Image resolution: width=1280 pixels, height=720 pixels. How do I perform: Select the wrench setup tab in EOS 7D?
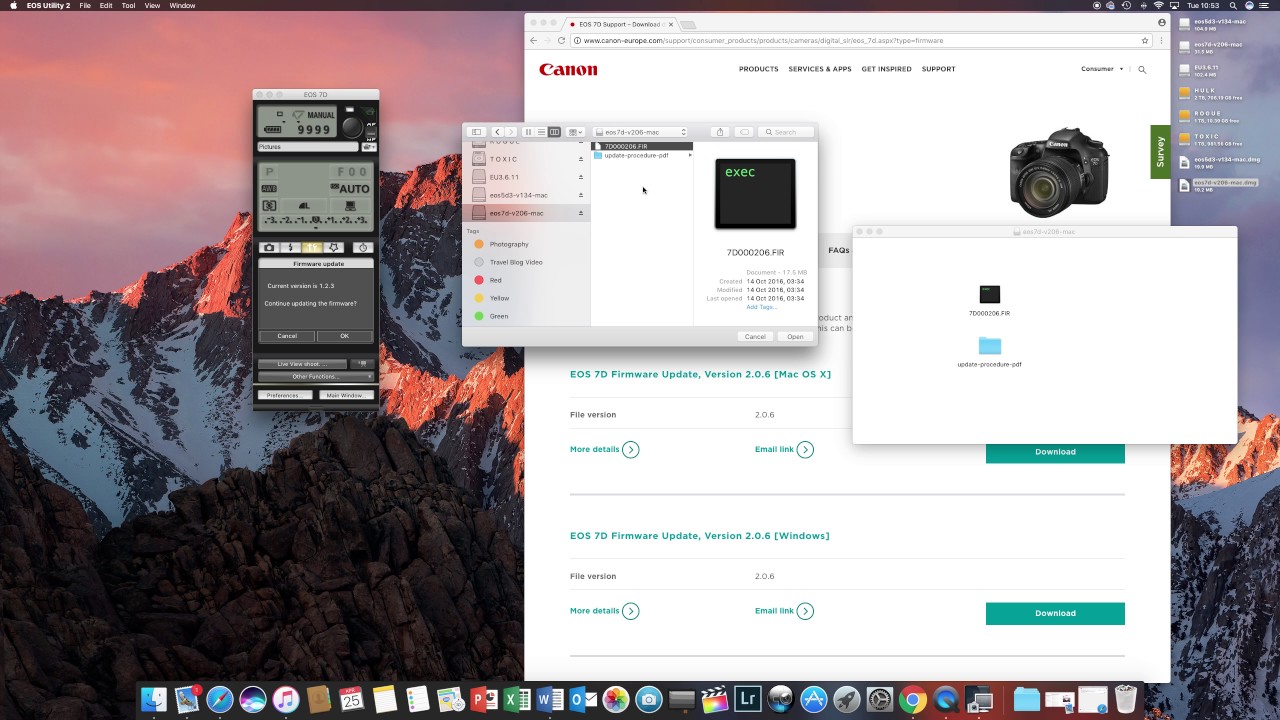pyautogui.click(x=312, y=247)
